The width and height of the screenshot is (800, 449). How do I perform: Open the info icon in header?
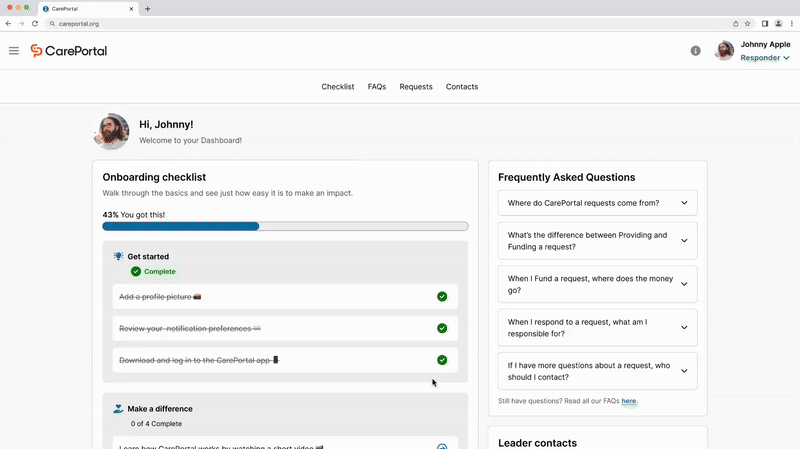[x=695, y=51]
